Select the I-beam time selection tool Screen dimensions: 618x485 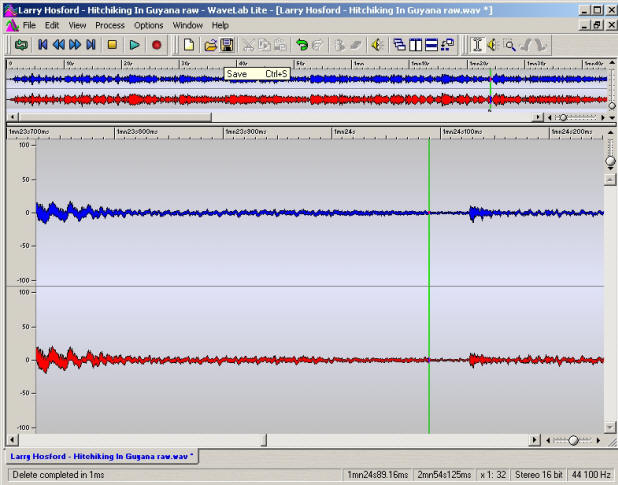(477, 45)
